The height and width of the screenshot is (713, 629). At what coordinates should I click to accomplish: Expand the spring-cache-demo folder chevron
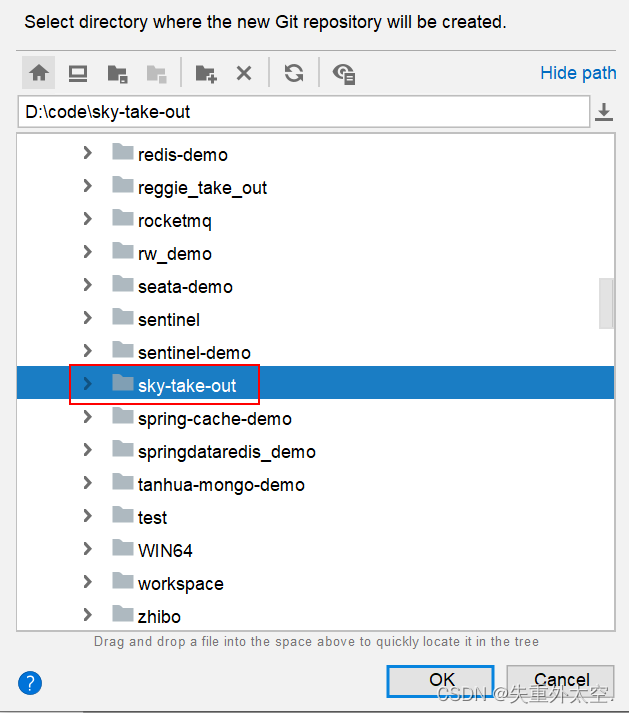(x=88, y=417)
